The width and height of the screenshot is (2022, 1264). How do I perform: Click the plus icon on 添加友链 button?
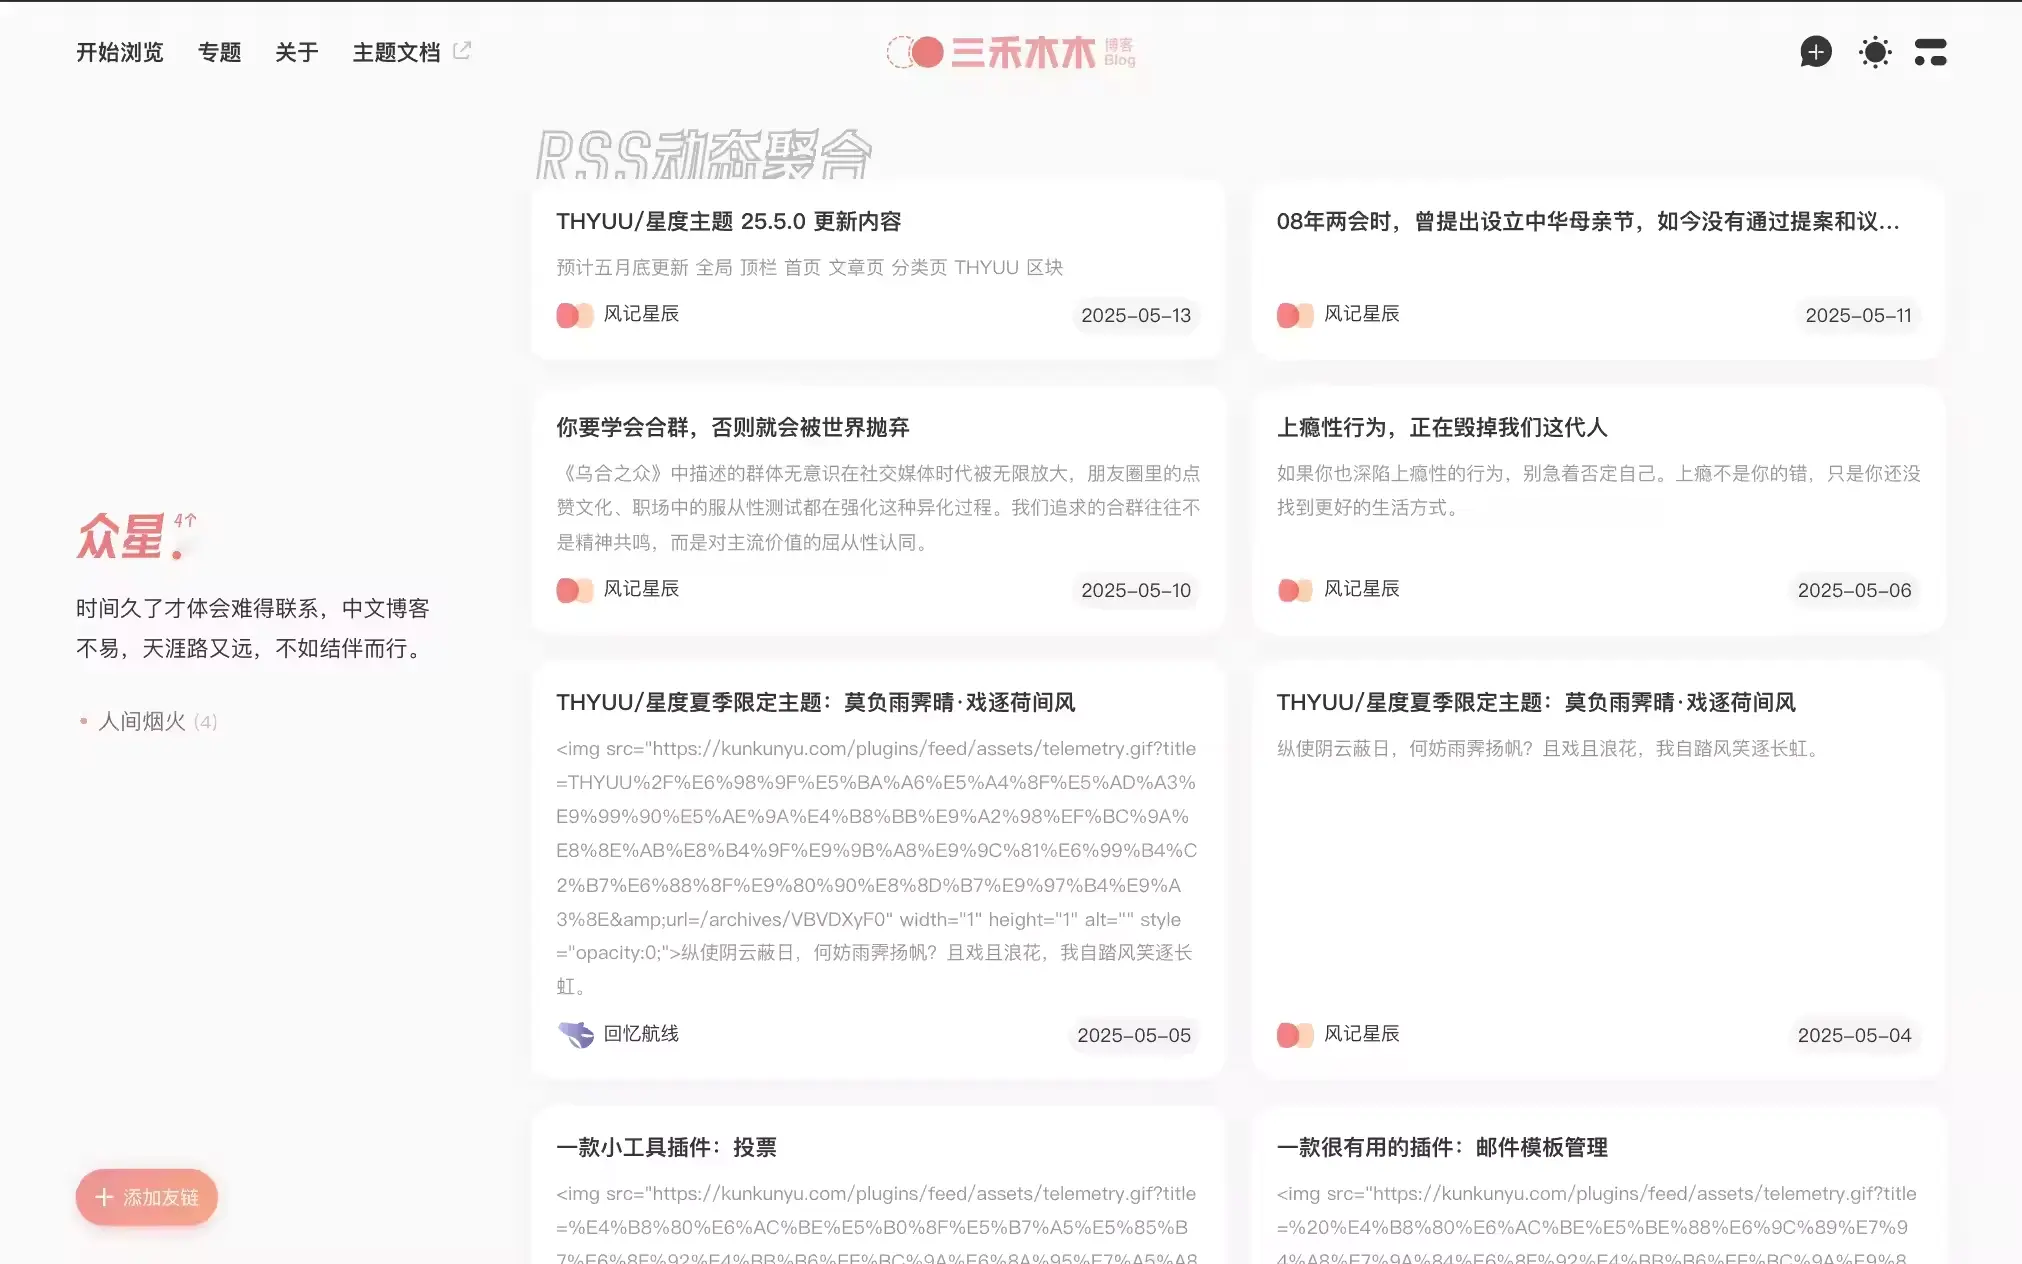click(104, 1197)
